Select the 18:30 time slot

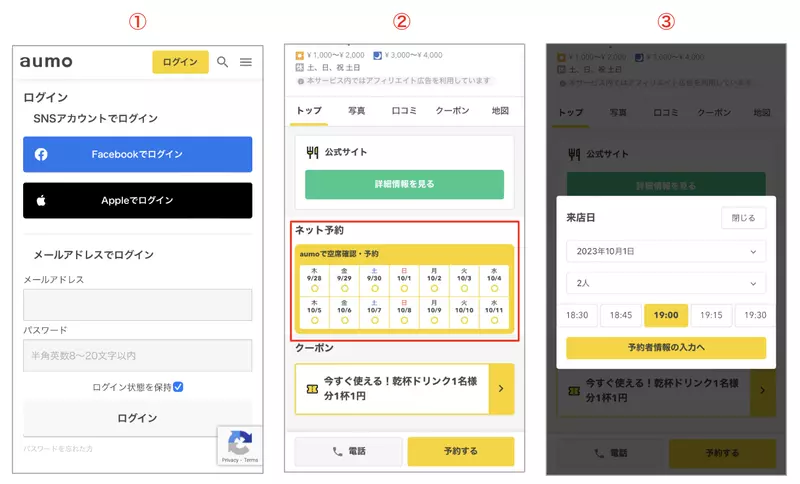click(577, 315)
